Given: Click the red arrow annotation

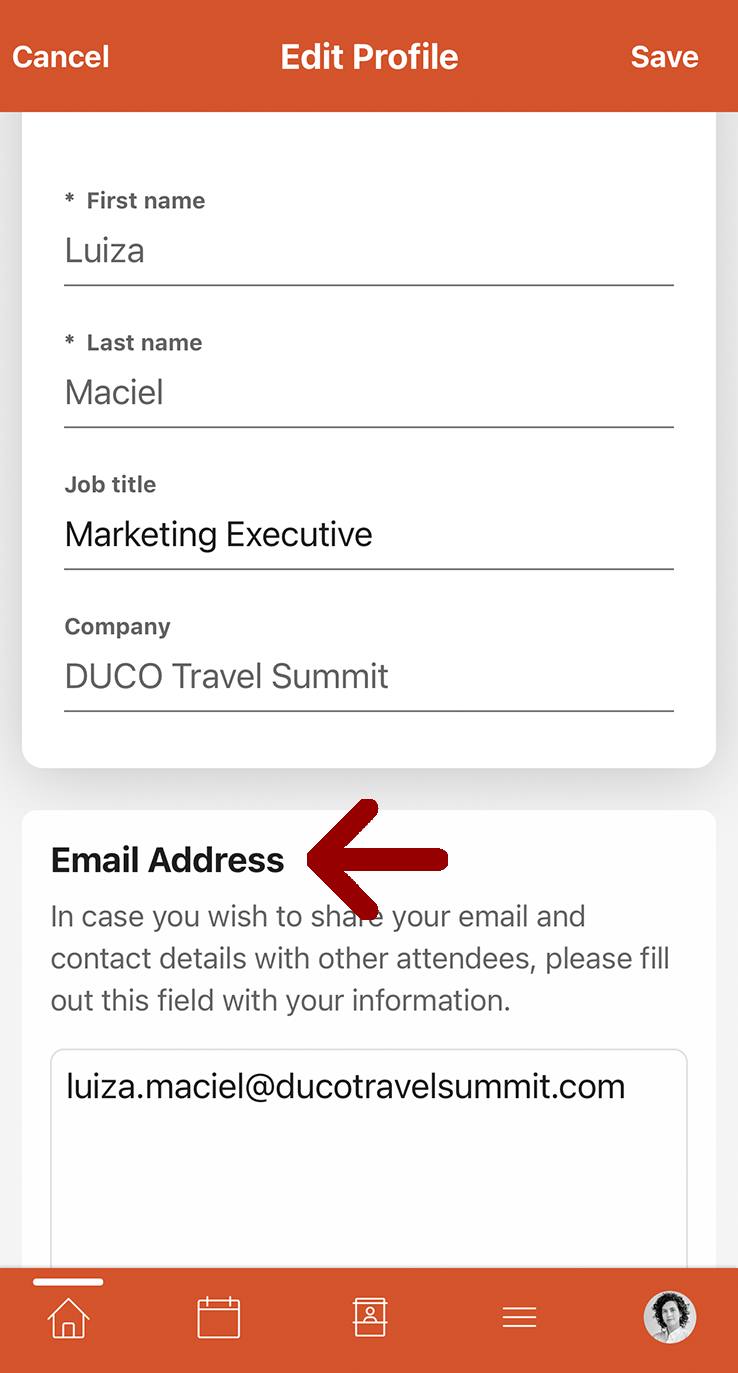Looking at the screenshot, I should pyautogui.click(x=377, y=859).
